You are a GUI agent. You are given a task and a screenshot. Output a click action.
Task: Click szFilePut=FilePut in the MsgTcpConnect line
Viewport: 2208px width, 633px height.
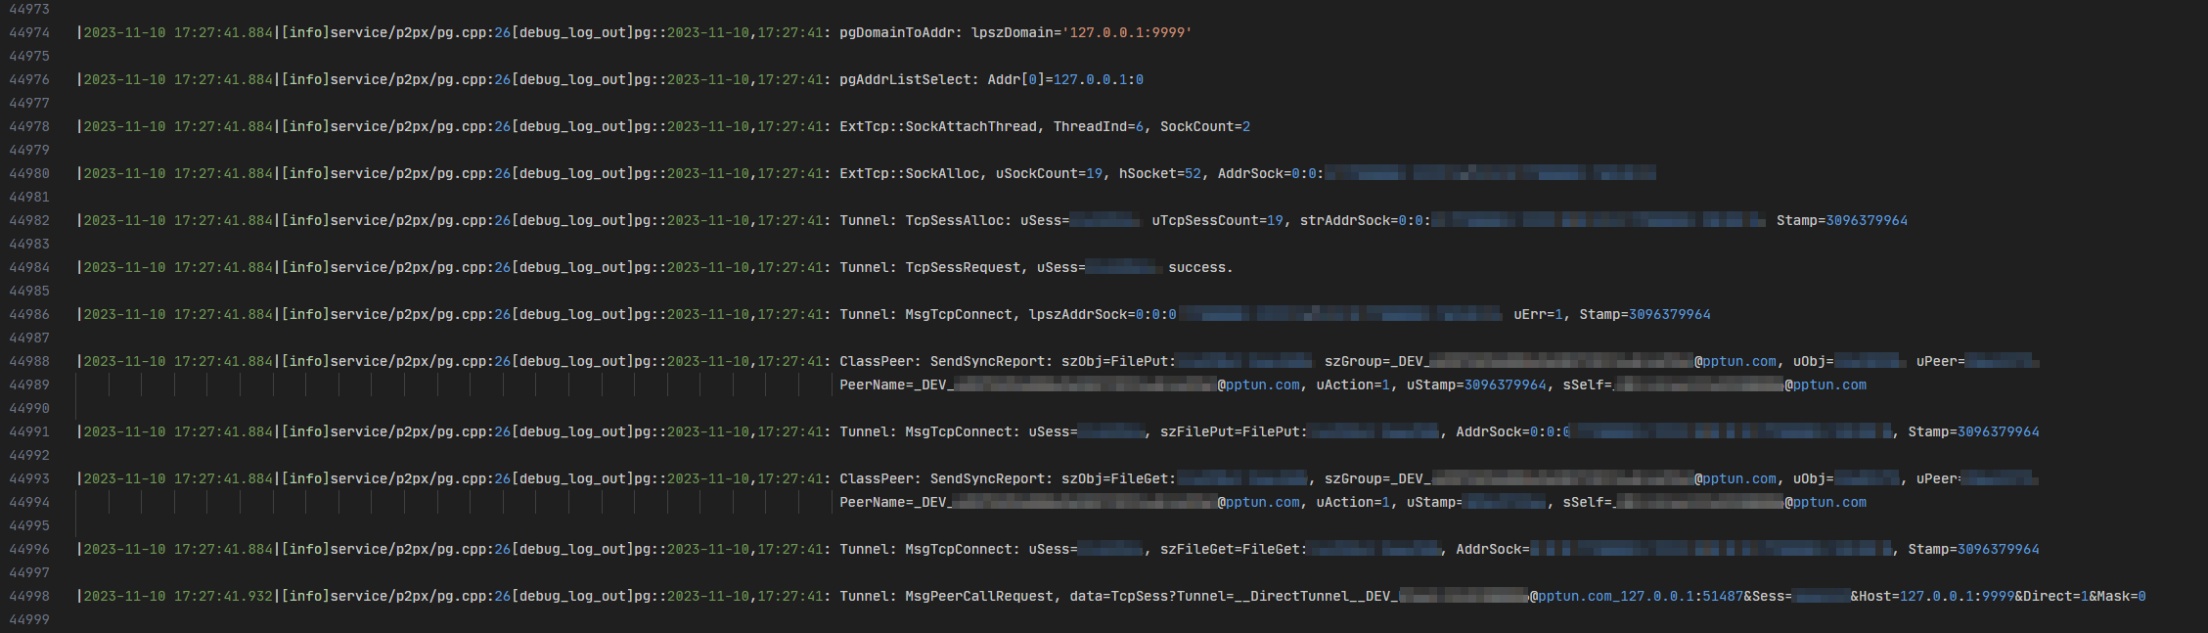click(x=1232, y=432)
